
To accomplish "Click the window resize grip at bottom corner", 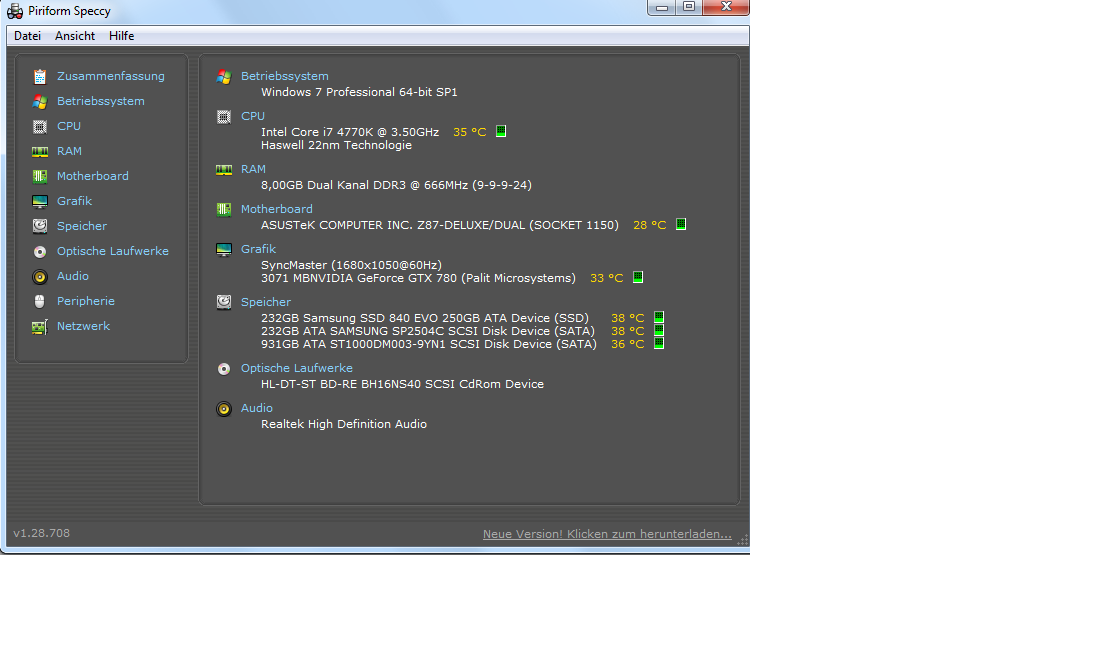I will [743, 540].
